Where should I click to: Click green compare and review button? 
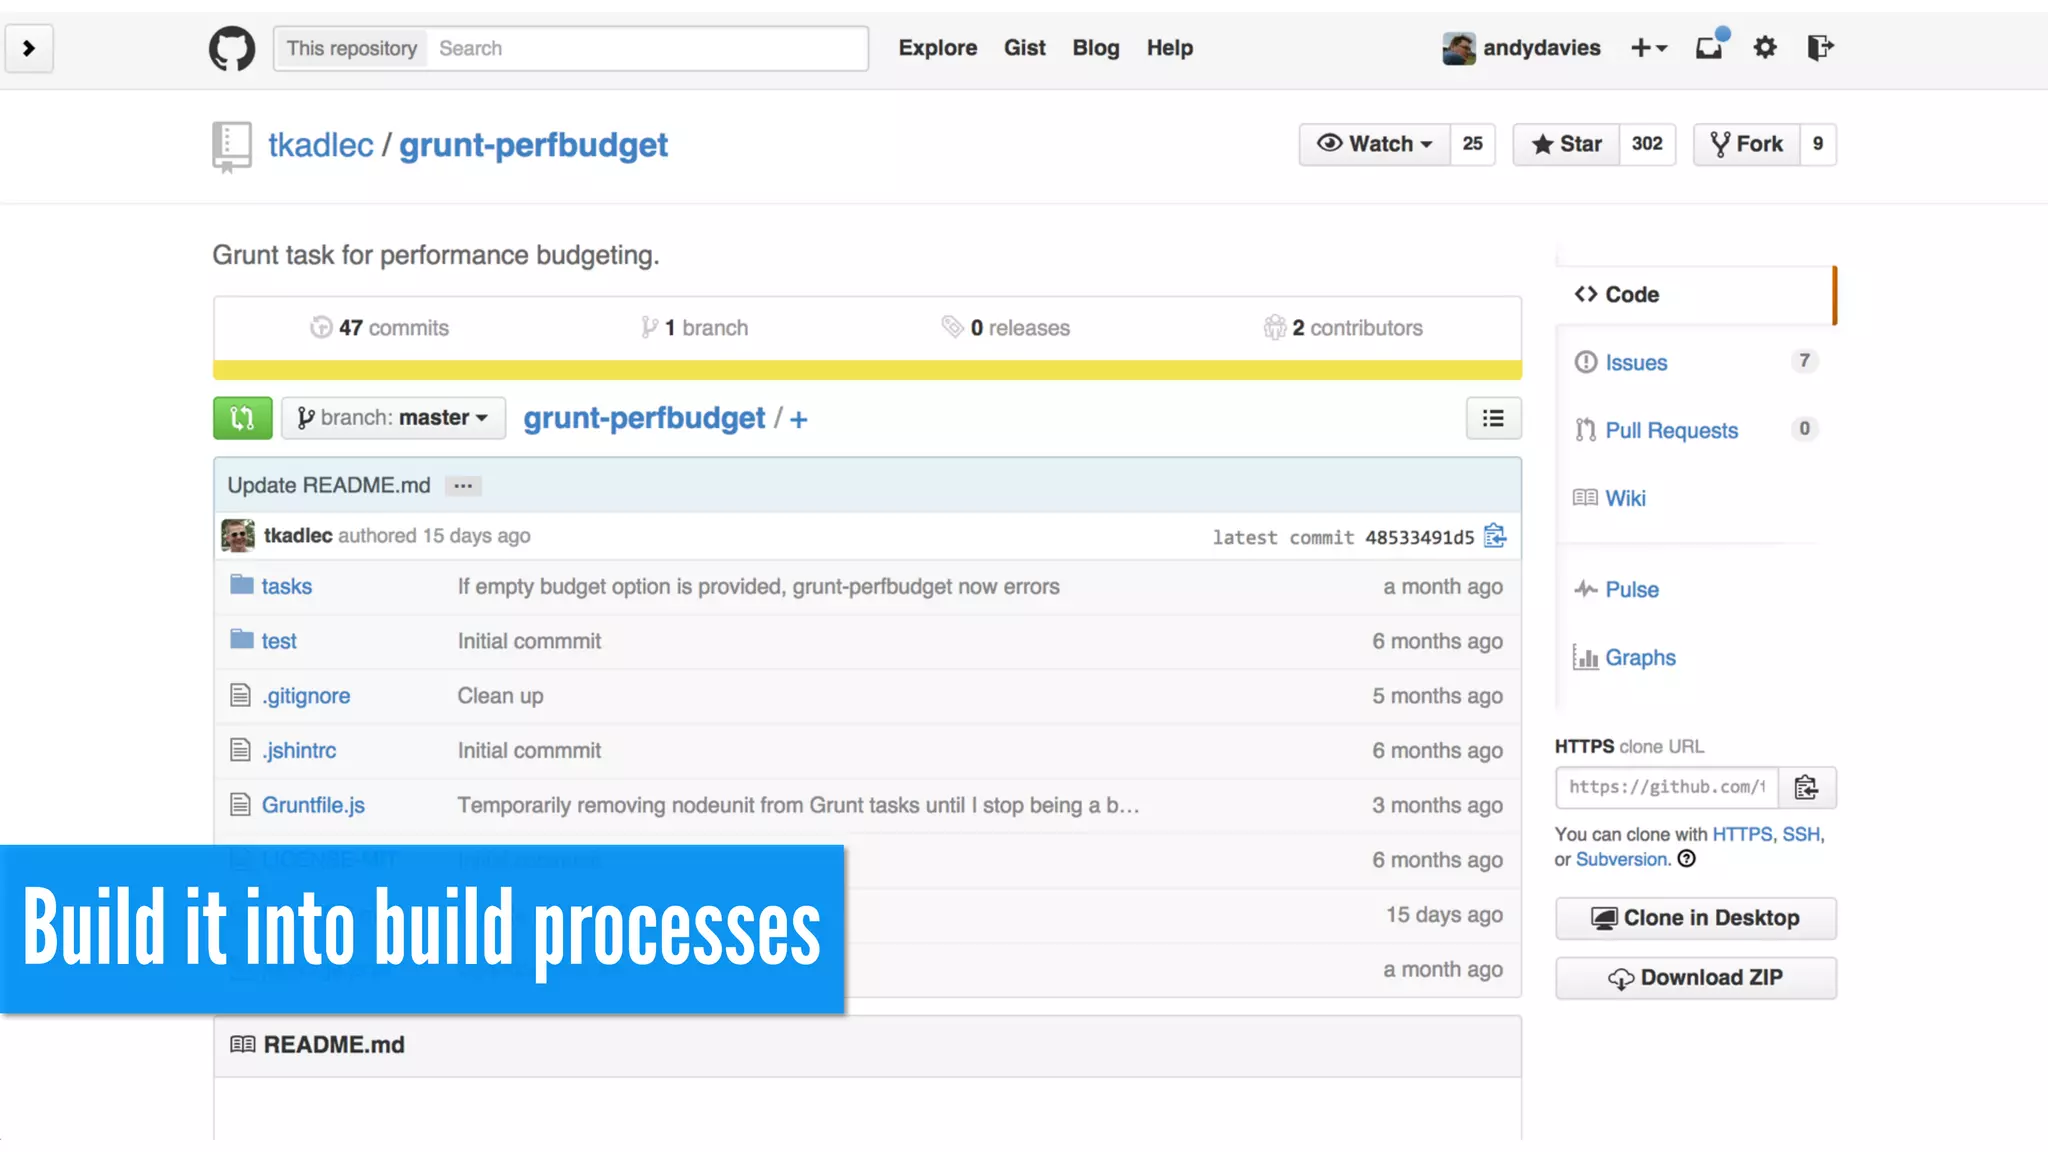click(x=242, y=418)
